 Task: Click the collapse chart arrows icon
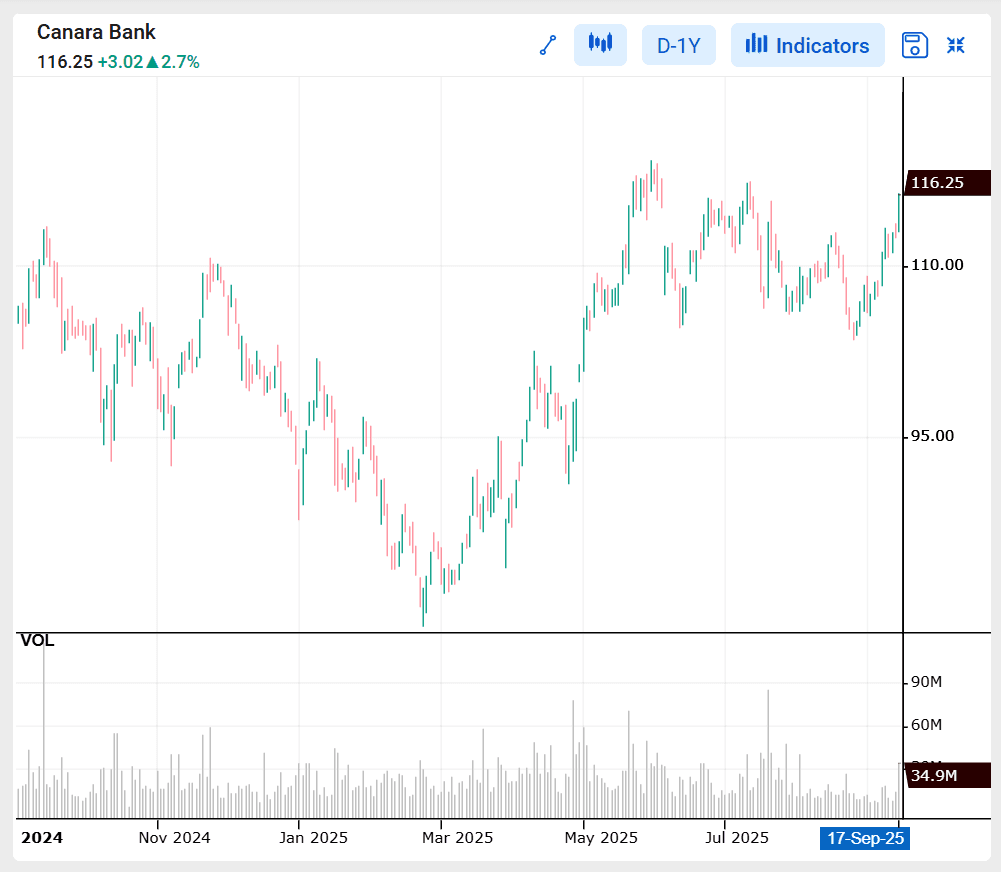click(x=956, y=45)
